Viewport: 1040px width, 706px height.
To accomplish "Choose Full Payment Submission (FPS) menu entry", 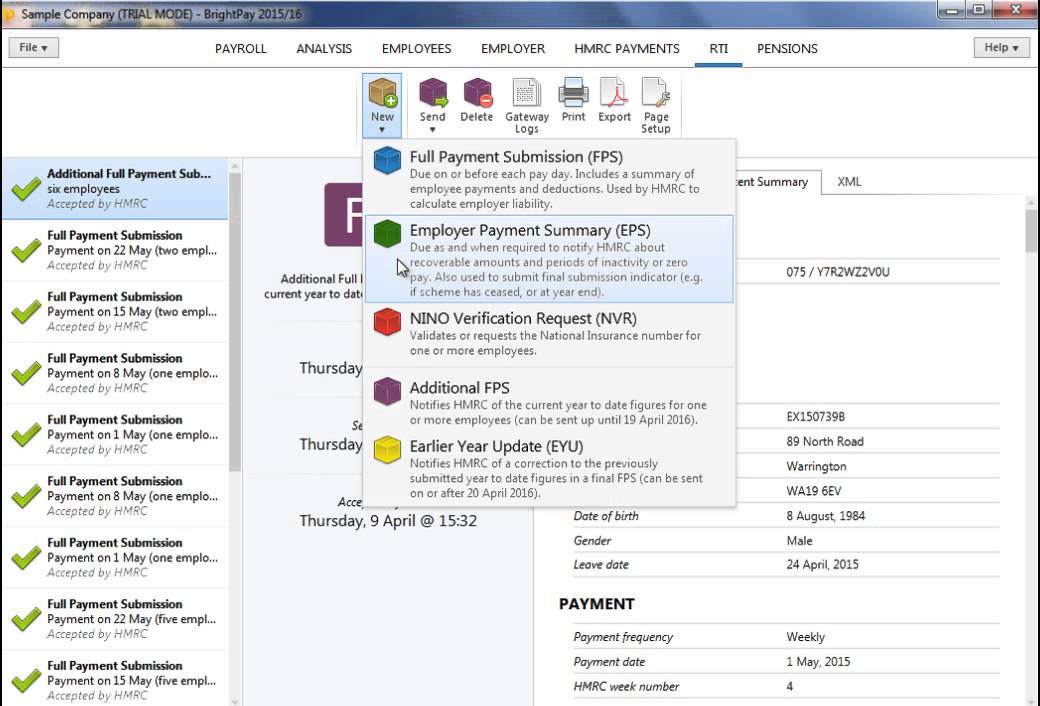I will [x=549, y=179].
